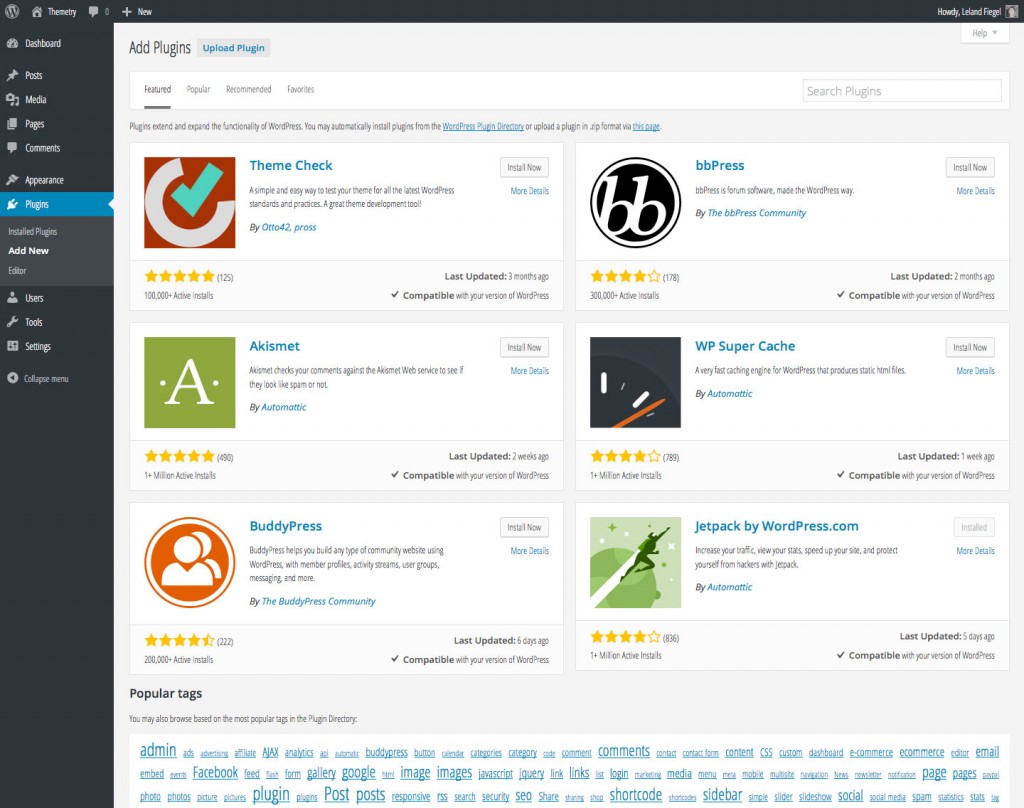Viewport: 1024px width, 808px height.
Task: Click the WordPress logo in admin bar
Action: (10, 11)
